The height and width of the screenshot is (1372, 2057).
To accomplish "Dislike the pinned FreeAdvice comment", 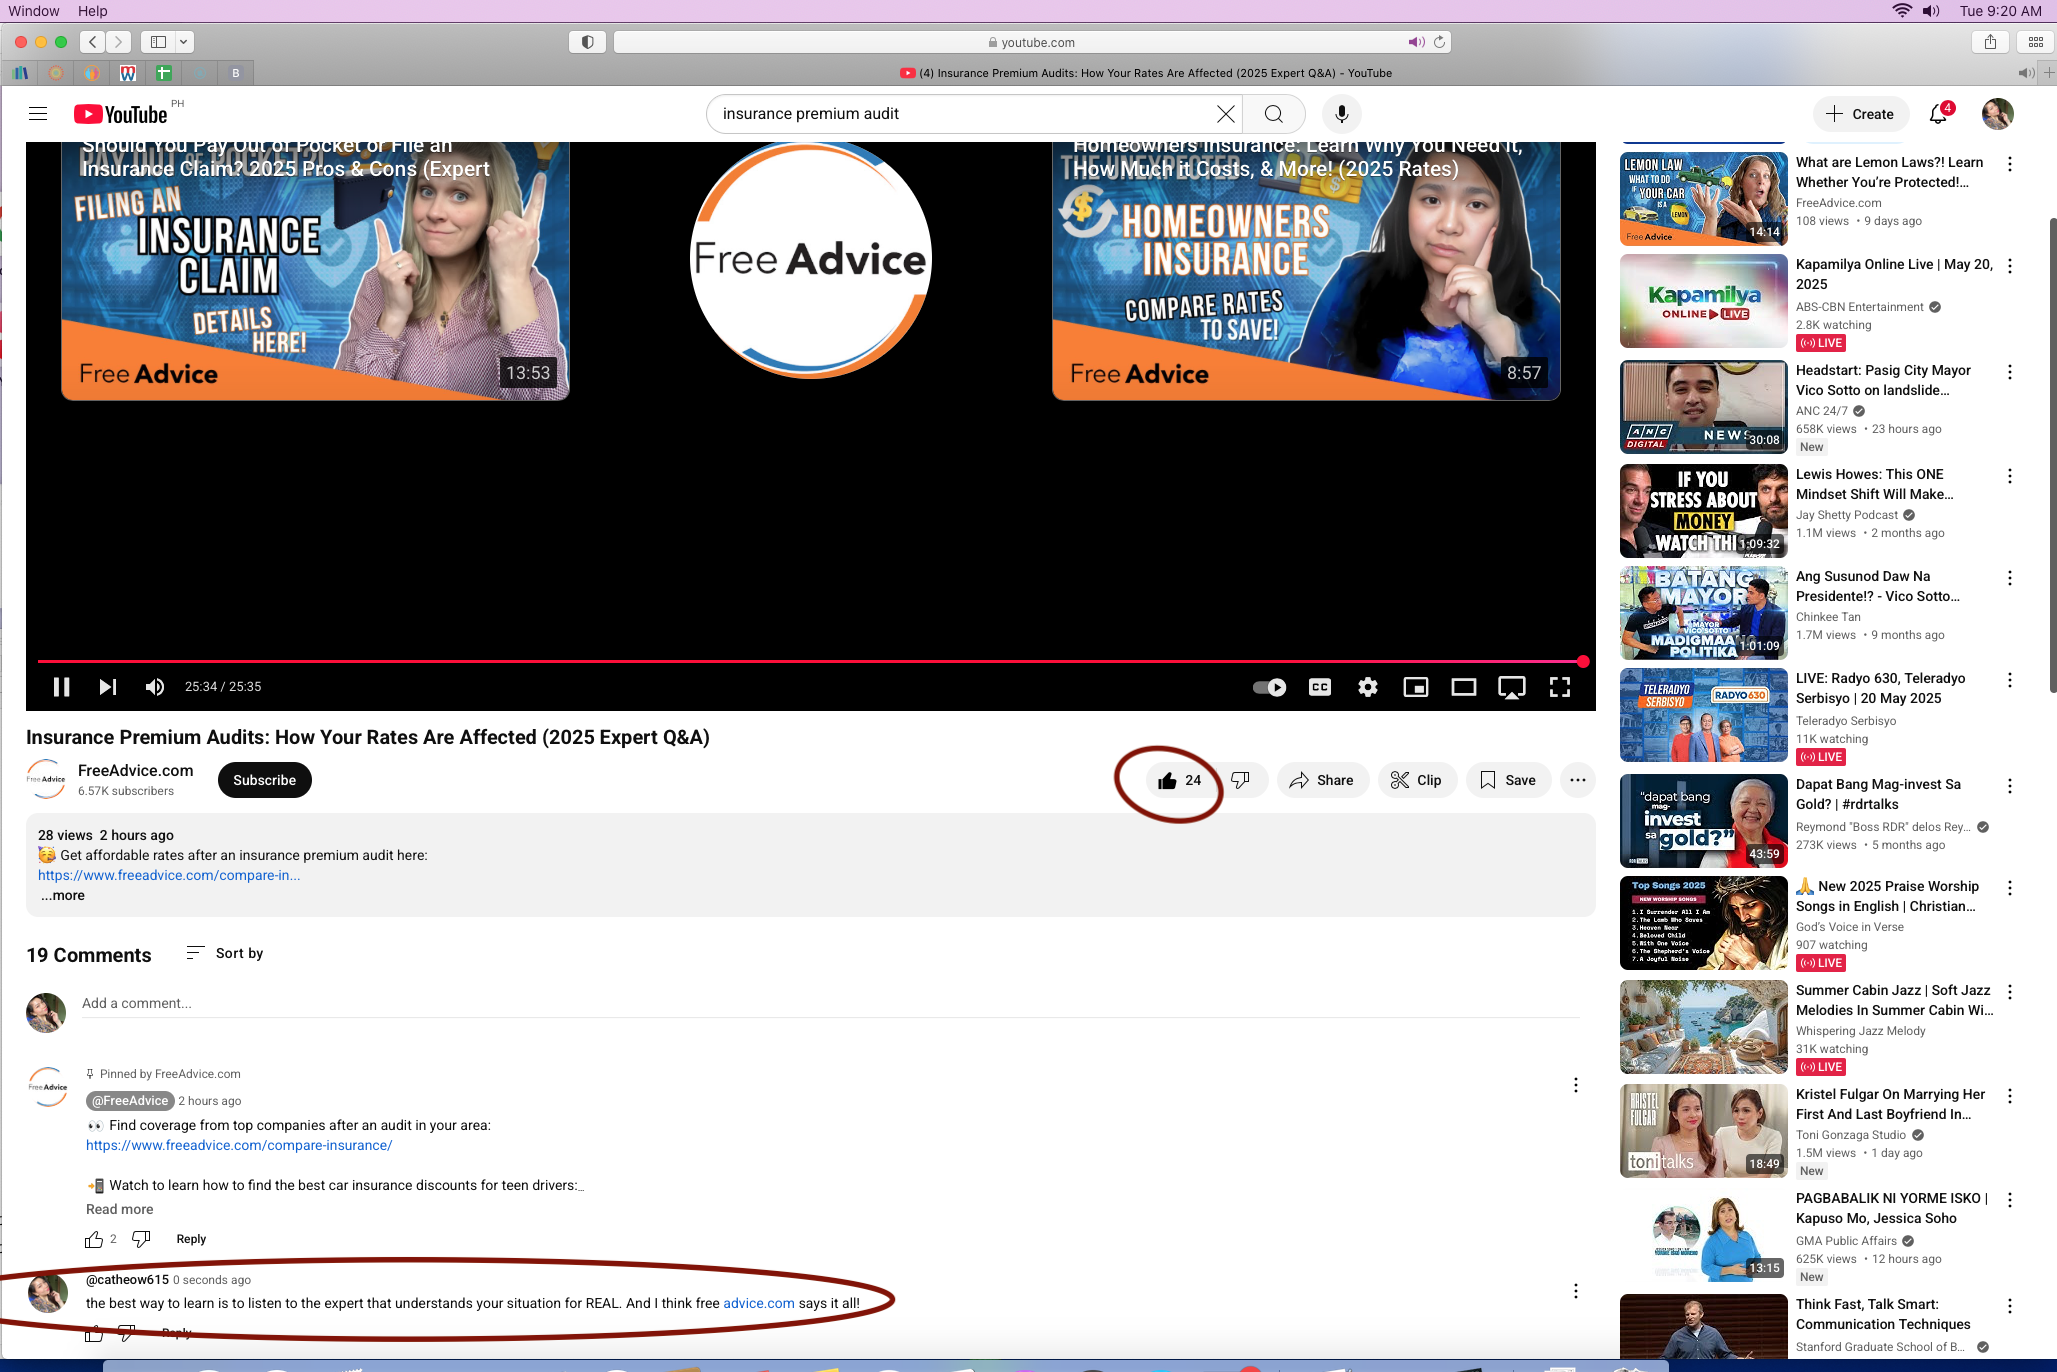I will [x=141, y=1239].
